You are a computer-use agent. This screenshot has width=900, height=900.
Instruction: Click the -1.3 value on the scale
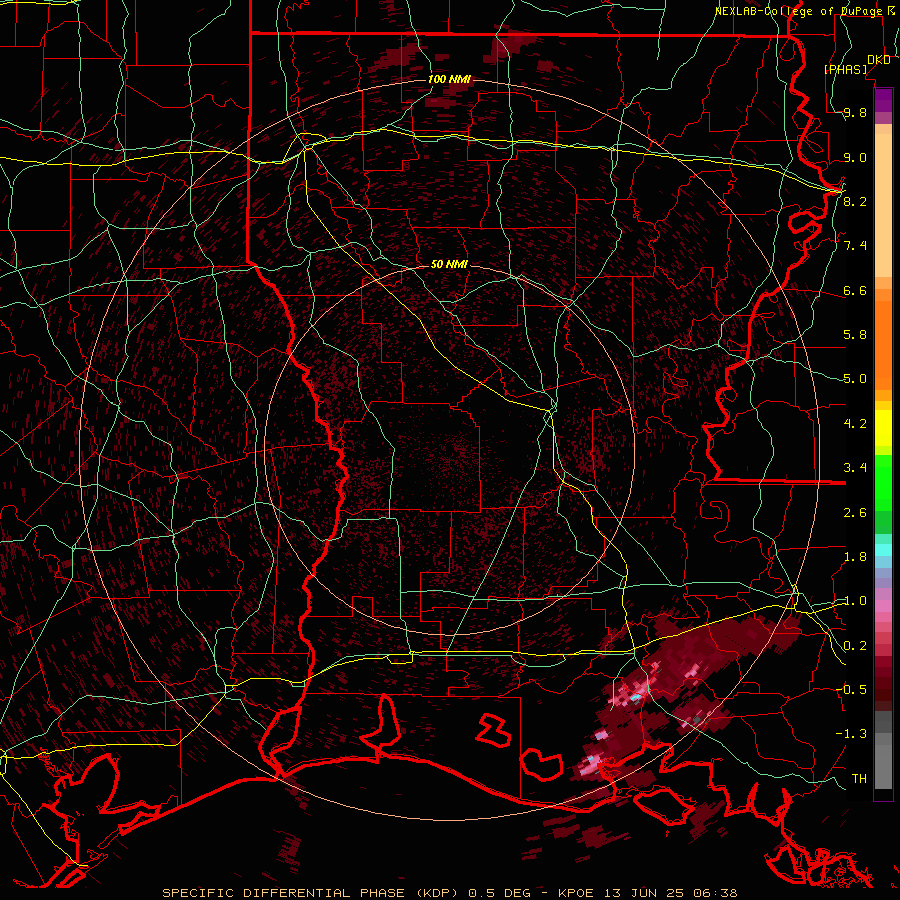pos(851,734)
